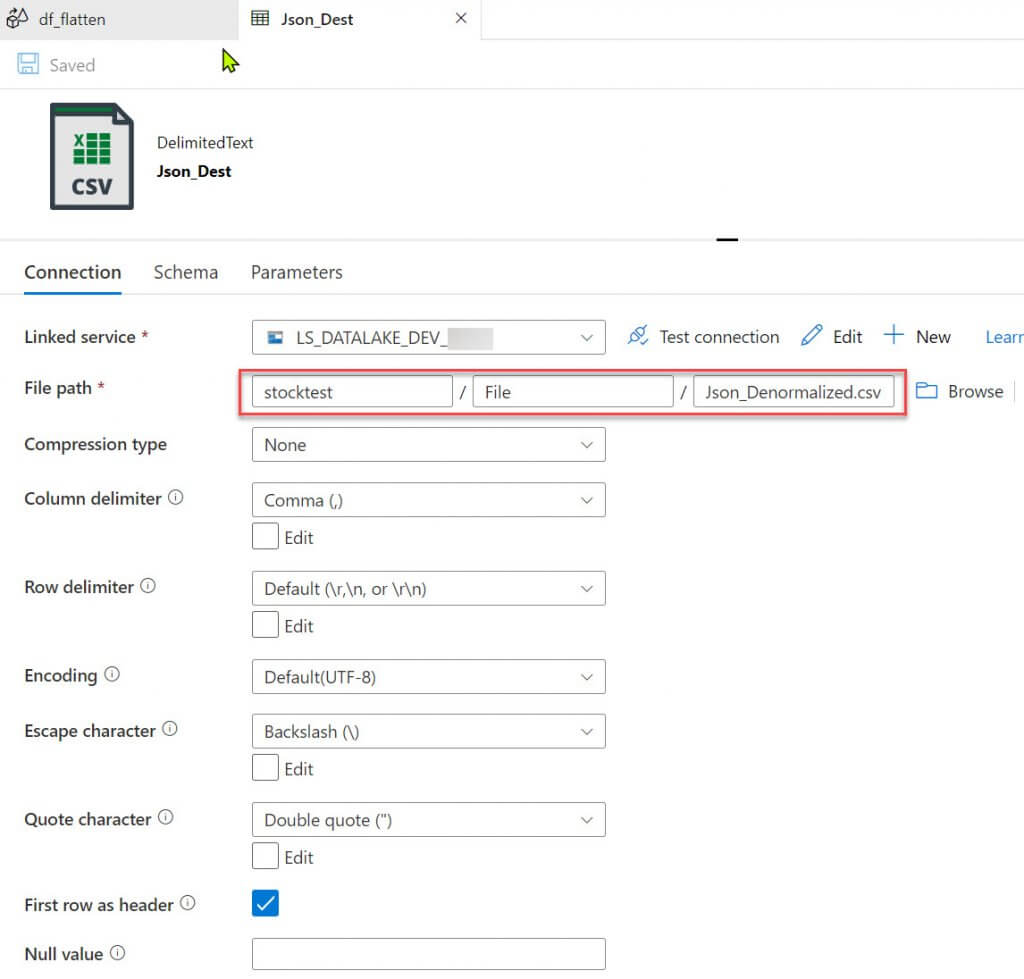Click the Json_Dest table icon in tab
Image resolution: width=1024 pixels, height=979 pixels.
click(x=260, y=18)
